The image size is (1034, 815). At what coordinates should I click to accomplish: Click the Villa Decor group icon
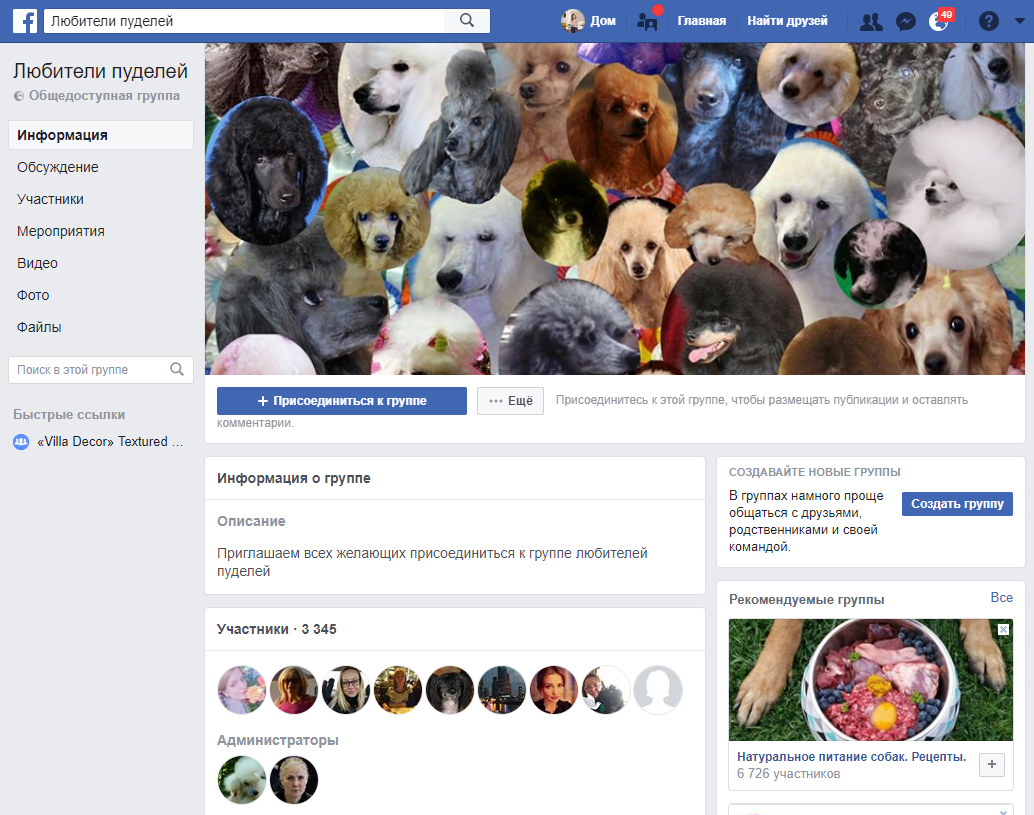[21, 442]
